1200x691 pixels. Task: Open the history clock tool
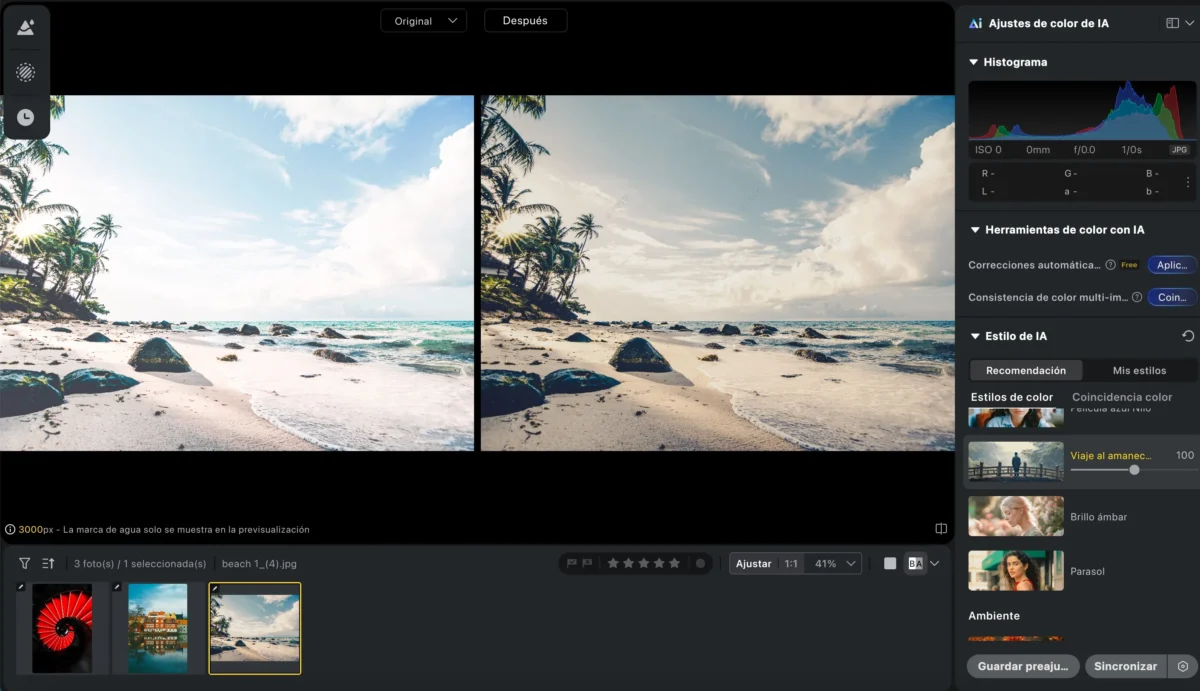26,117
